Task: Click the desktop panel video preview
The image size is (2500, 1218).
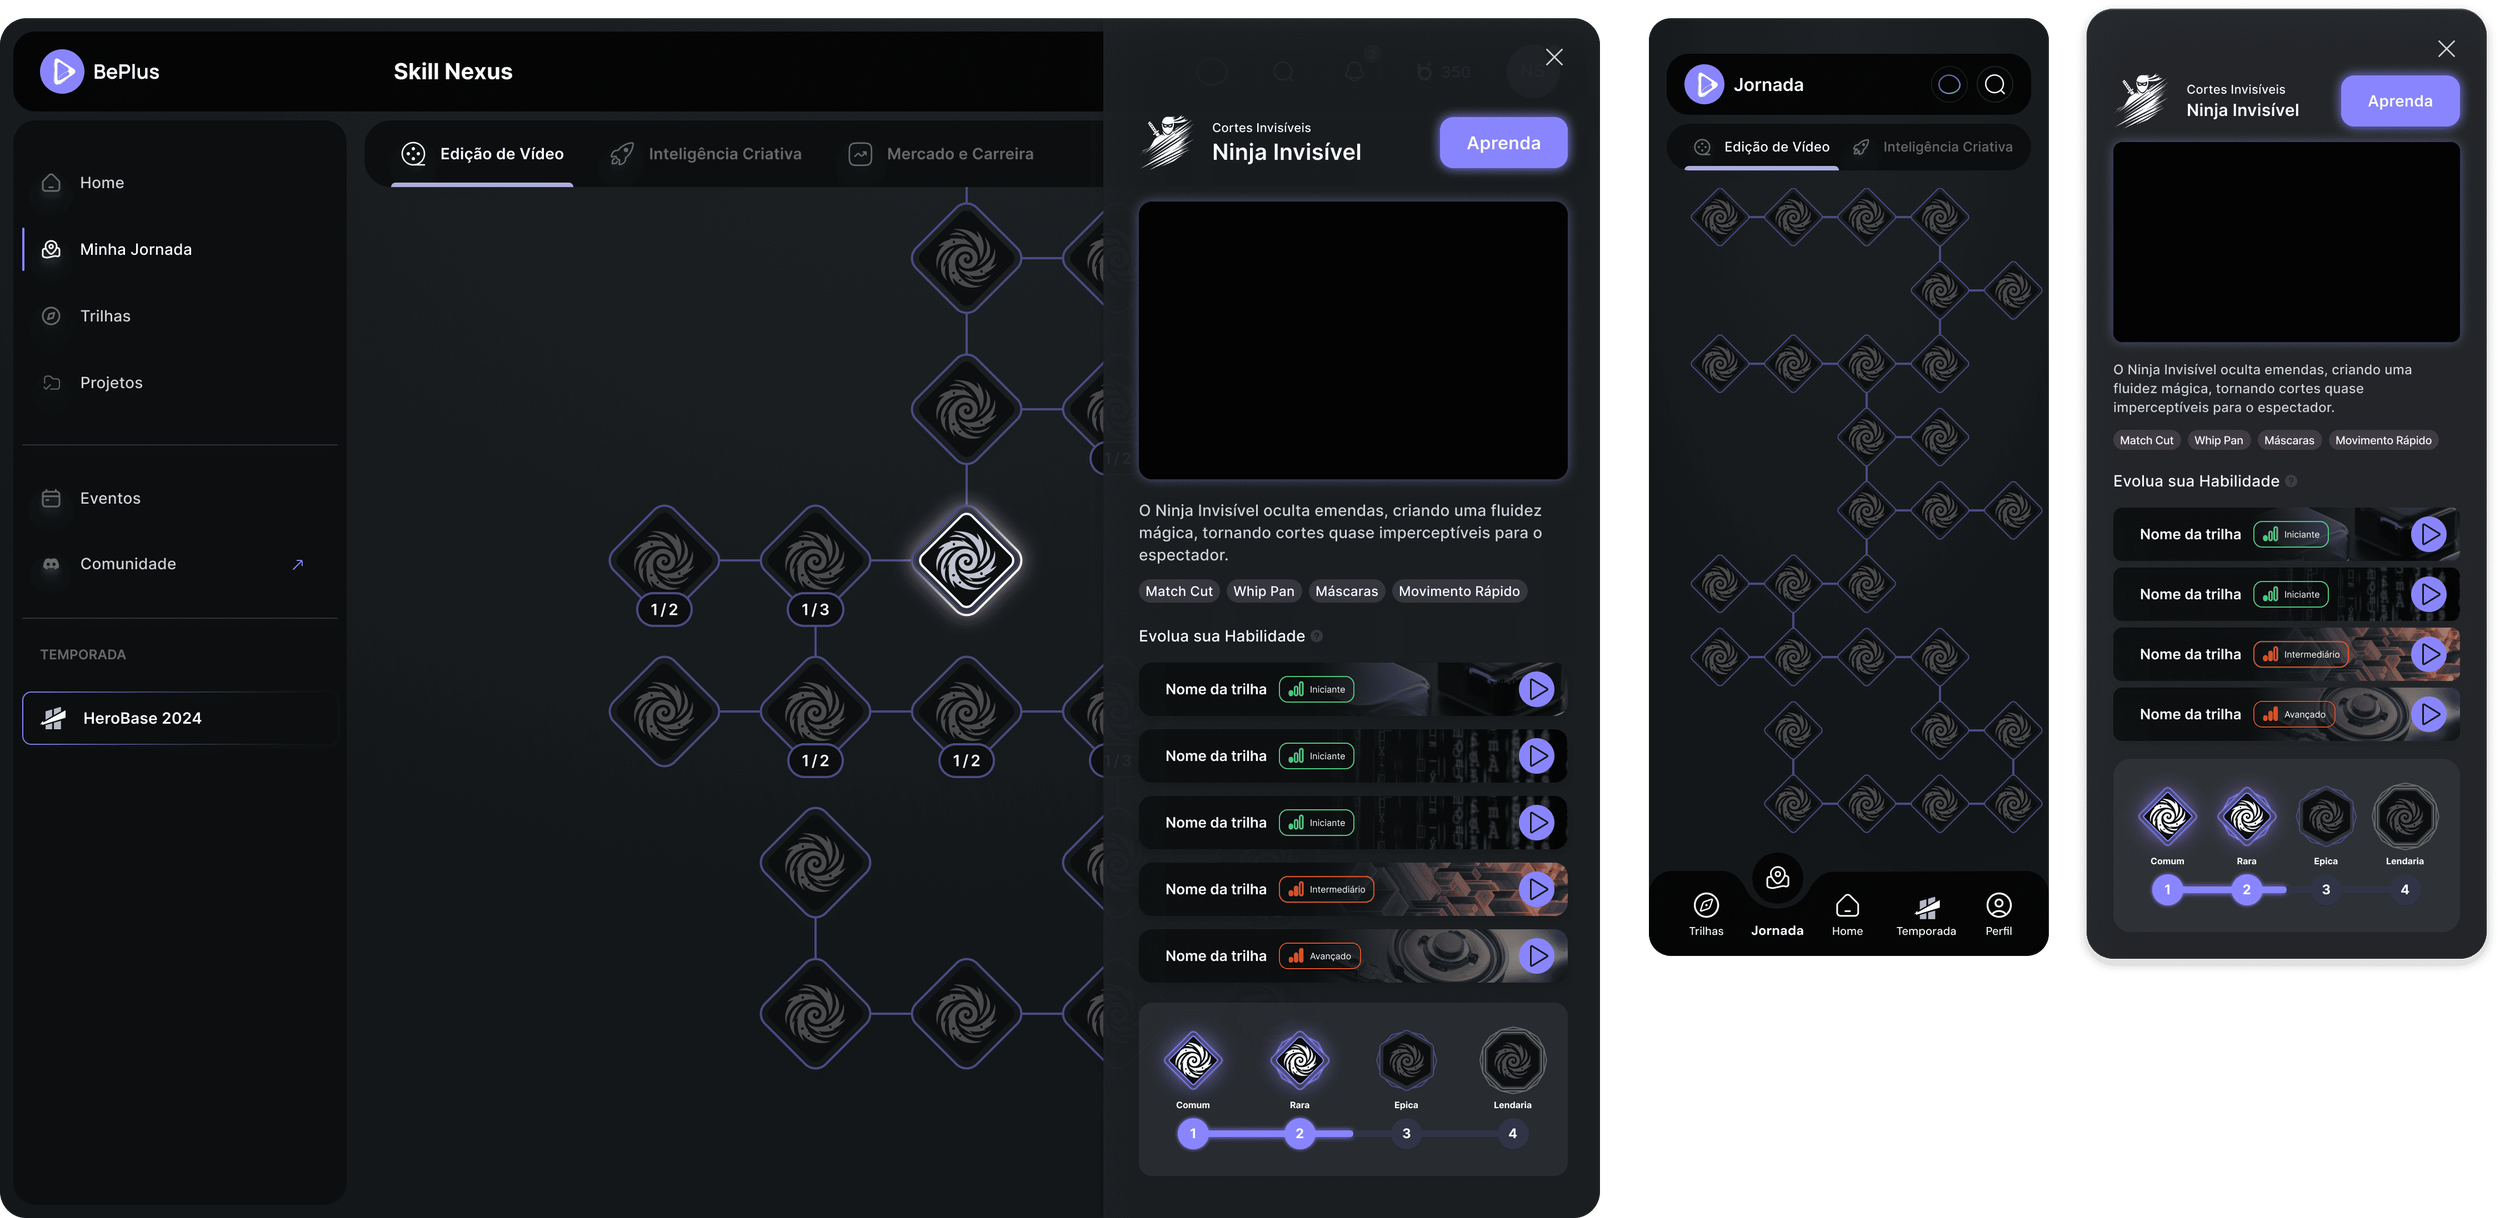Action: 1352,340
